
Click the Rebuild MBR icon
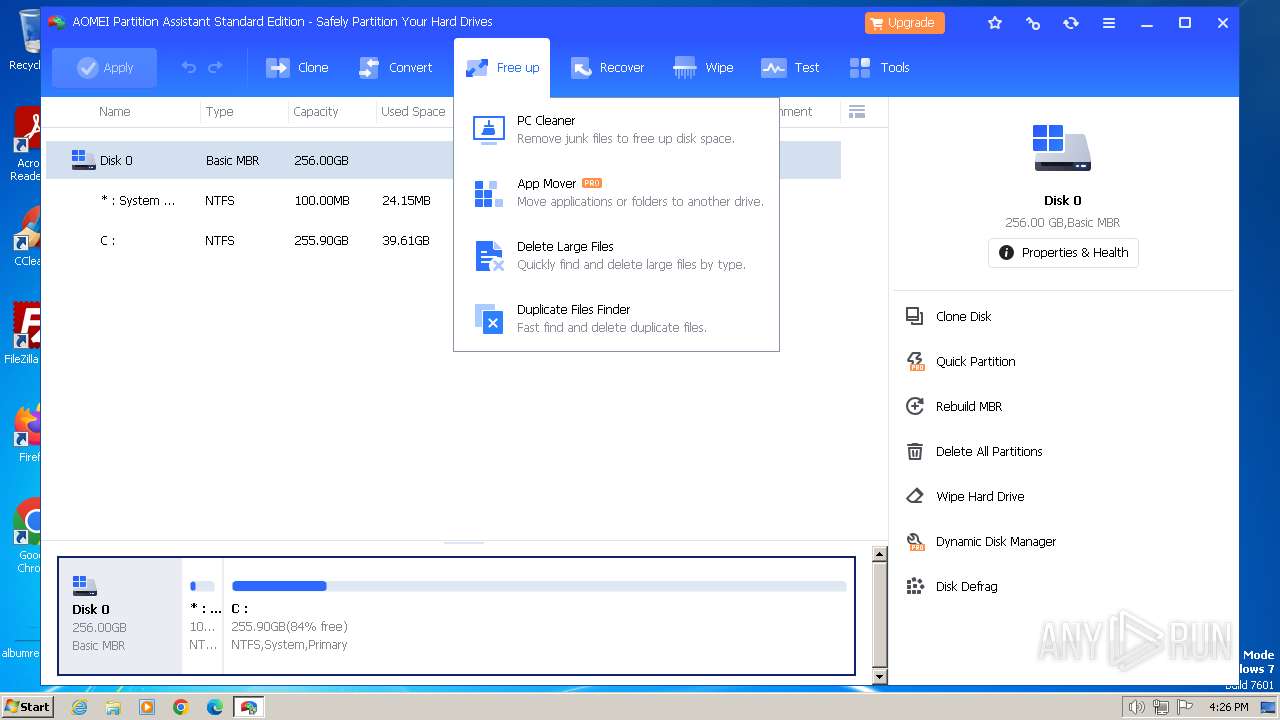coord(914,406)
